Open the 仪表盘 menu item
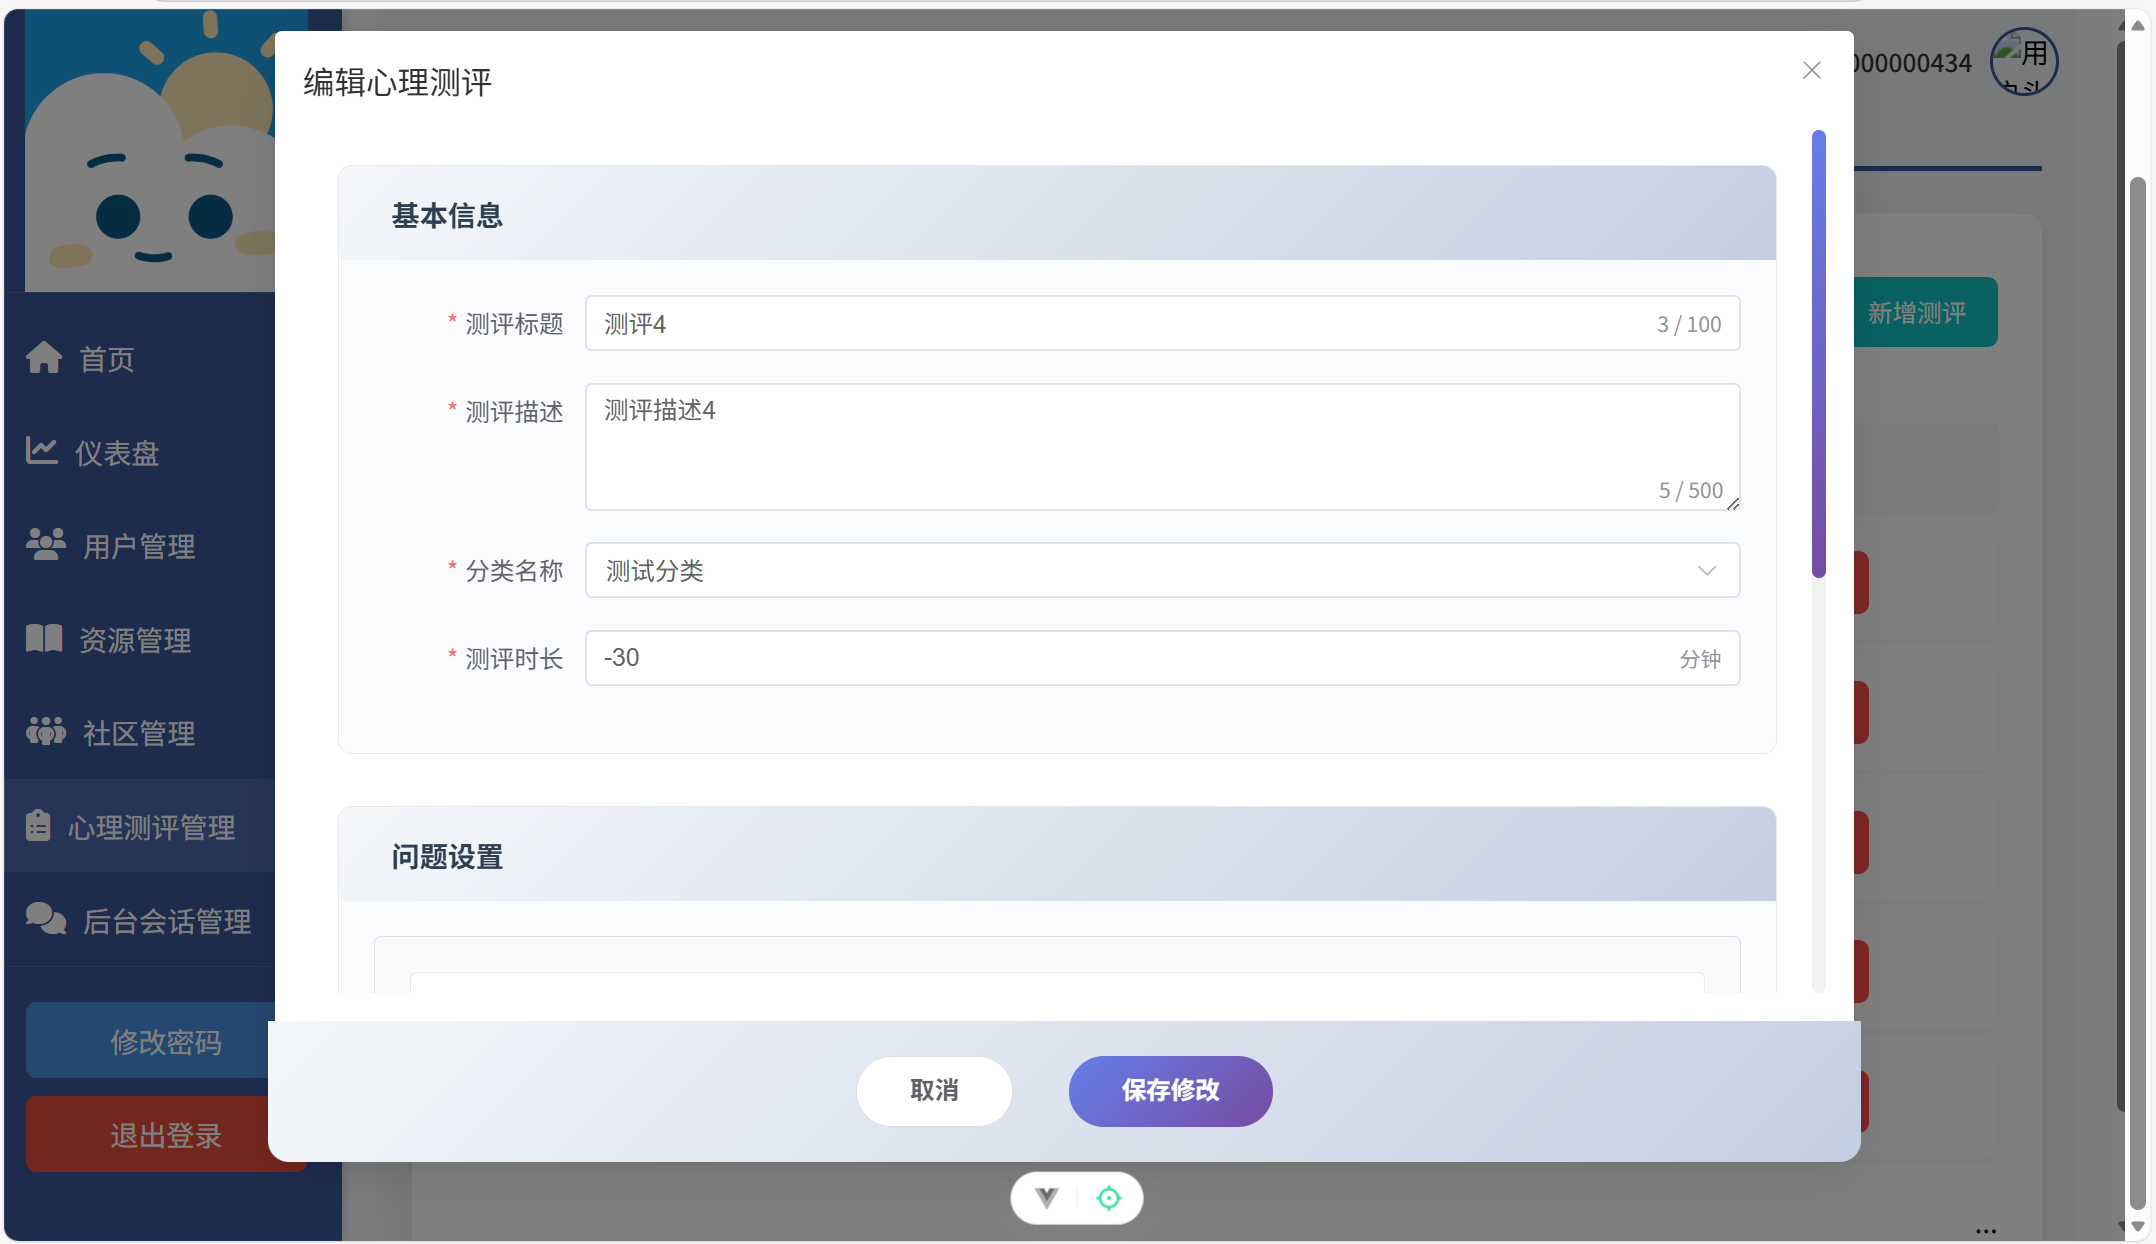2156x1244 pixels. (x=140, y=453)
